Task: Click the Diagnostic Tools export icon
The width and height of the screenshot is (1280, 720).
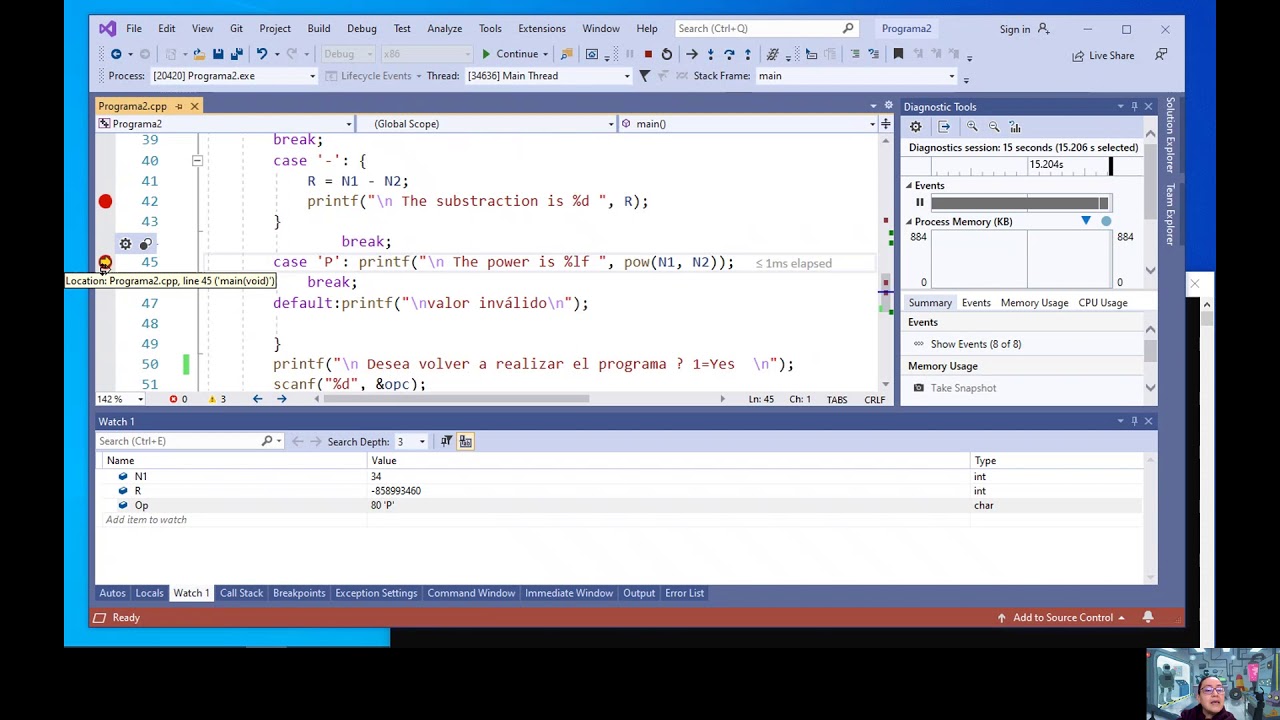Action: point(944,127)
